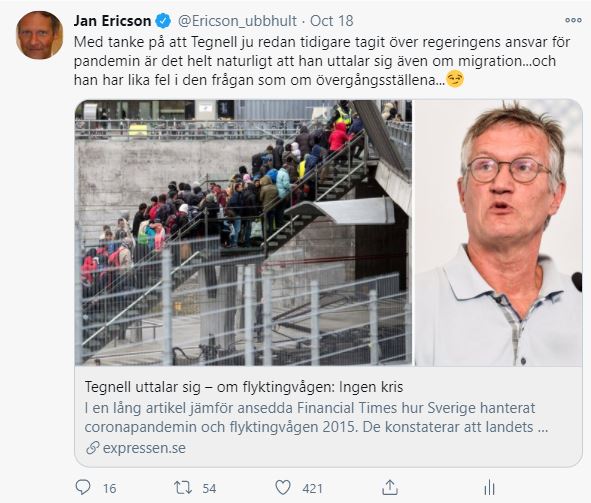This screenshot has width=591, height=503.
Task: Open the portrait photo of man with glasses
Action: (x=498, y=232)
